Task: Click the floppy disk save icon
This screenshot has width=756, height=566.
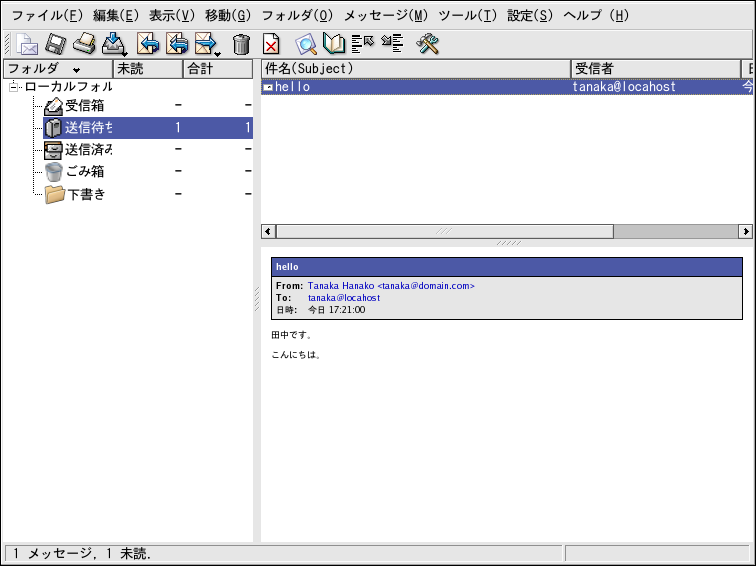Action: click(x=56, y=44)
